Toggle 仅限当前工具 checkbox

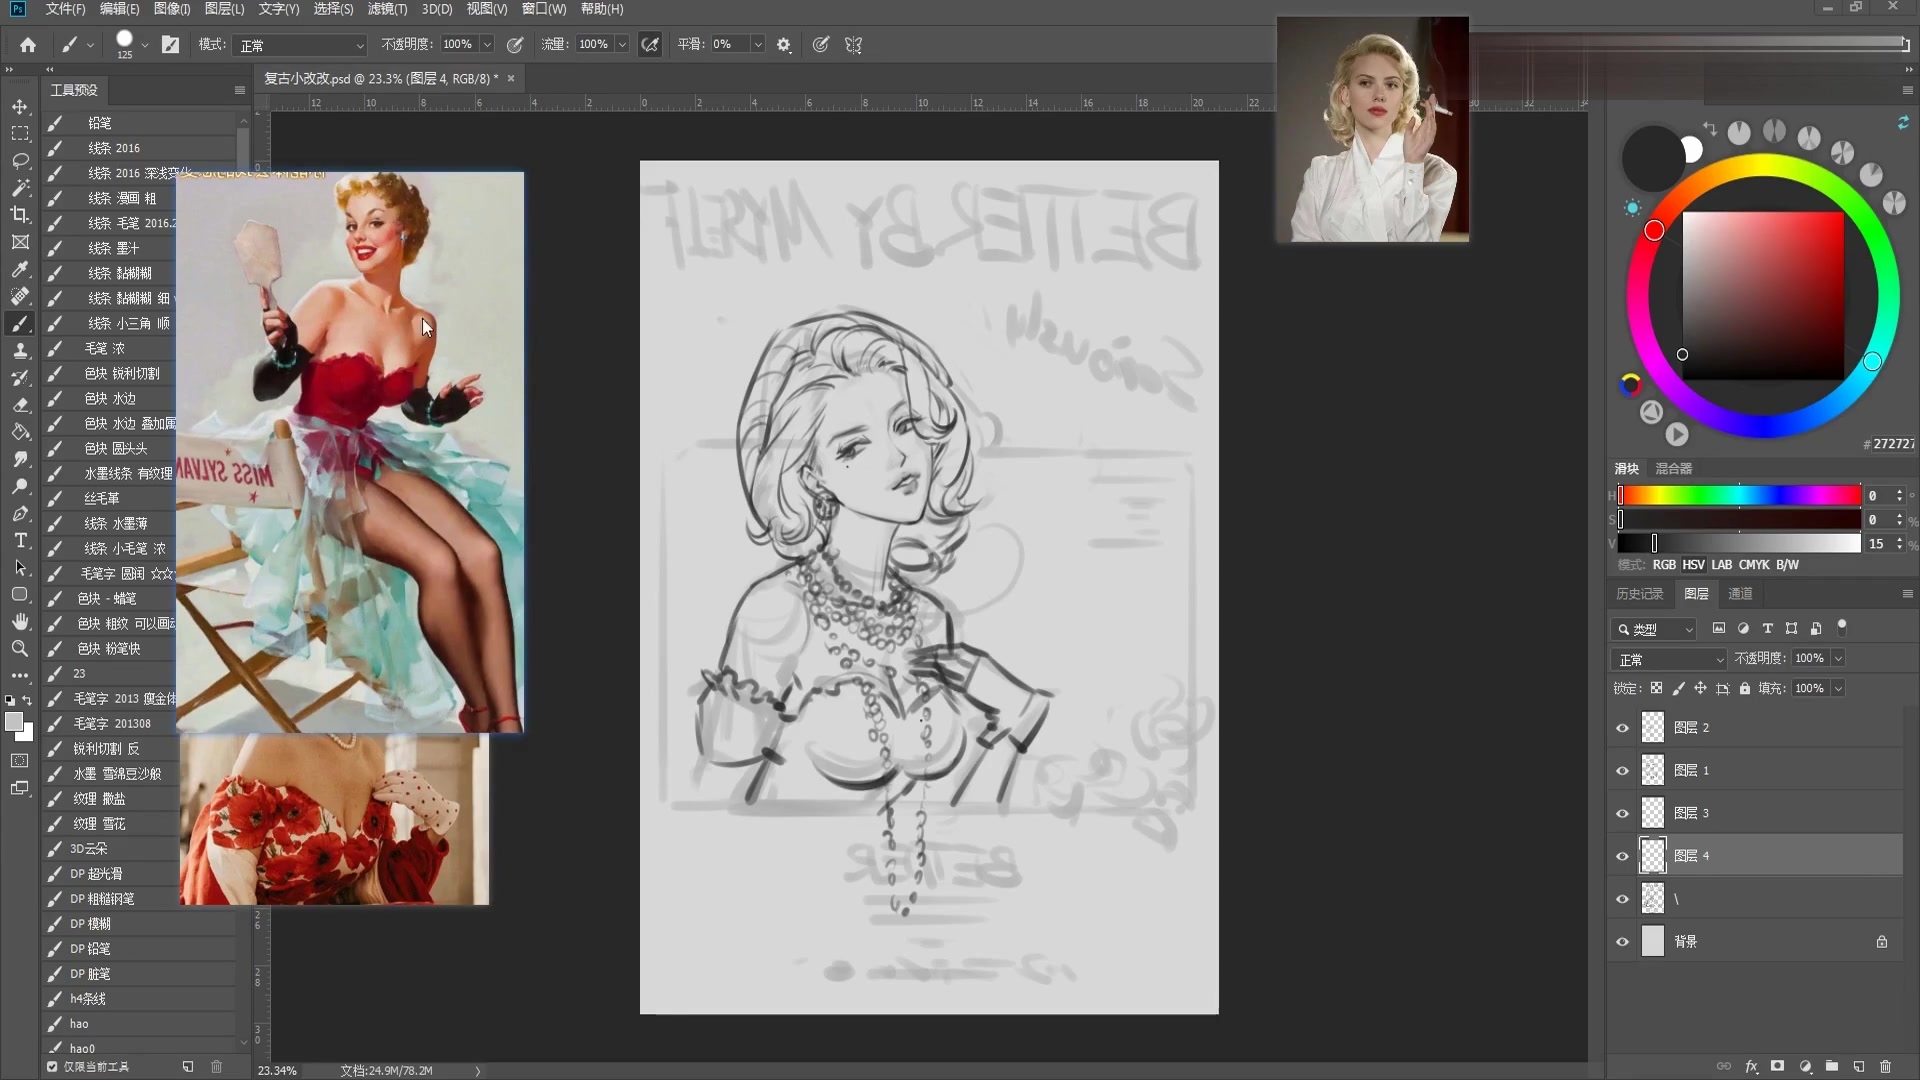click(x=52, y=1067)
